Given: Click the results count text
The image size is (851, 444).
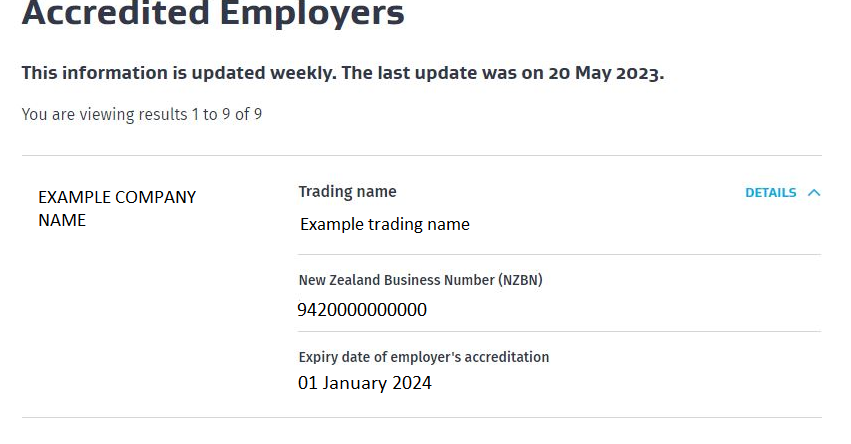Looking at the screenshot, I should [x=142, y=115].
